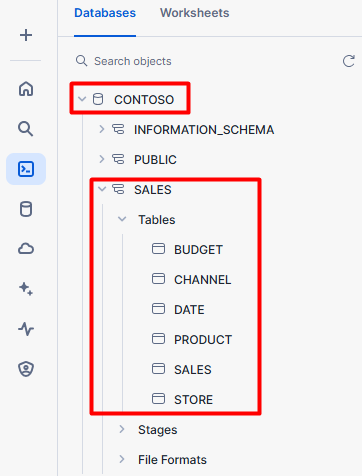Screen dimensions: 362x476
Task: Select the Databases tab
Action: pos(105,13)
